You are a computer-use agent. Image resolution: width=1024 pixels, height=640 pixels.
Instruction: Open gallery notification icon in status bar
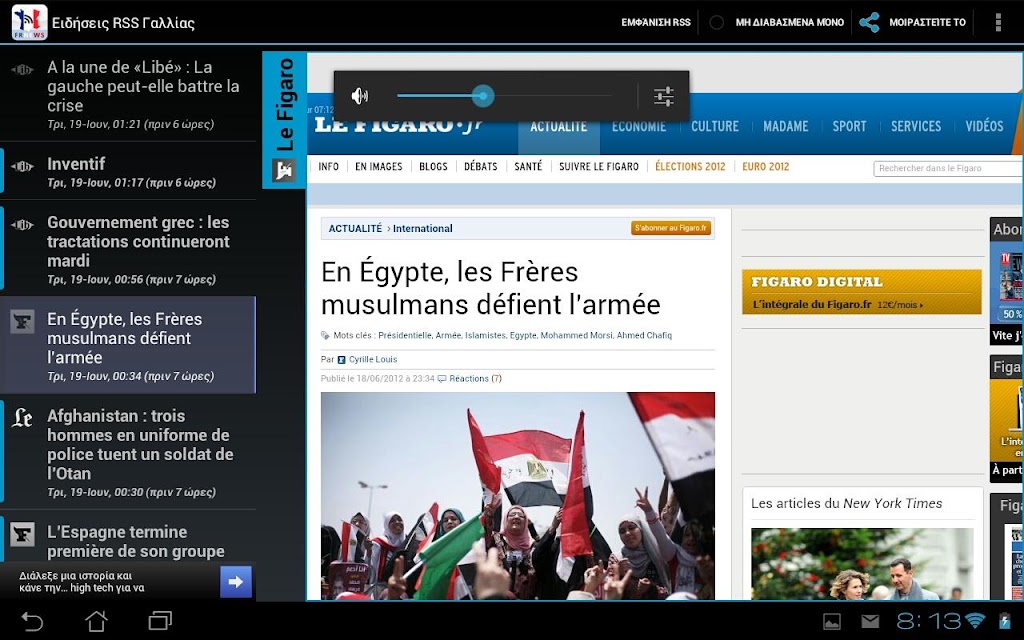click(831, 621)
